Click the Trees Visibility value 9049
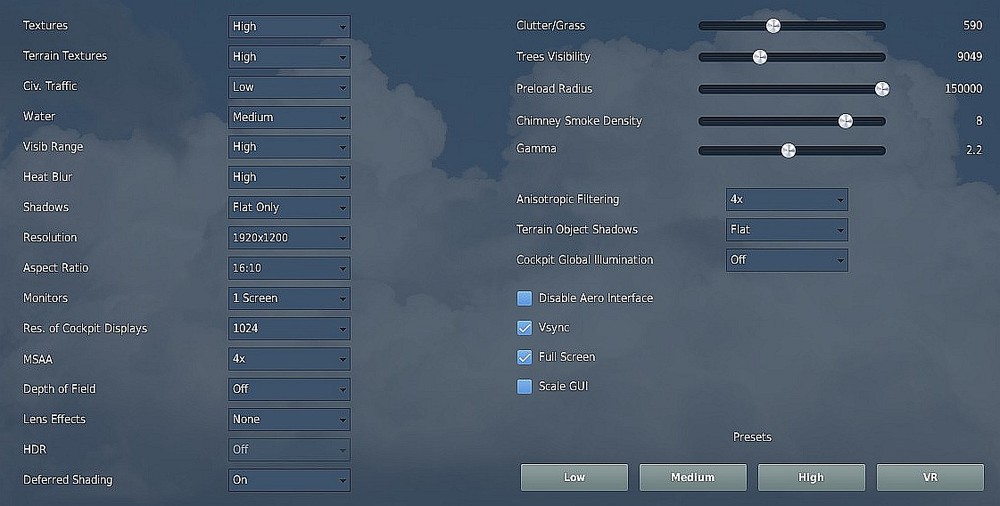 click(969, 57)
